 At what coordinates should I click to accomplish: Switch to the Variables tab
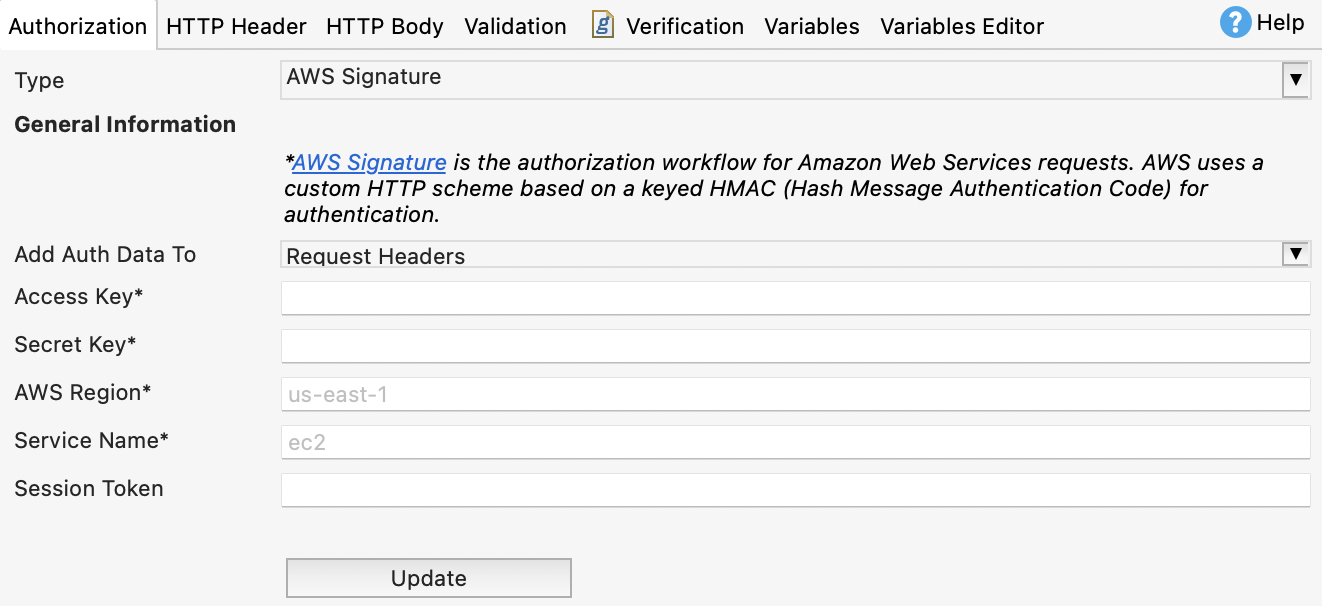pos(812,27)
